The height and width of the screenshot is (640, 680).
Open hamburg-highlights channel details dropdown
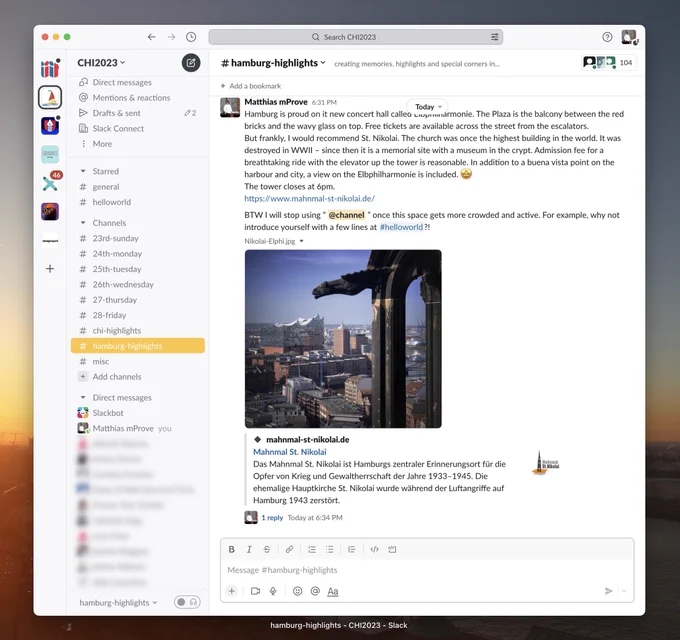(x=273, y=63)
